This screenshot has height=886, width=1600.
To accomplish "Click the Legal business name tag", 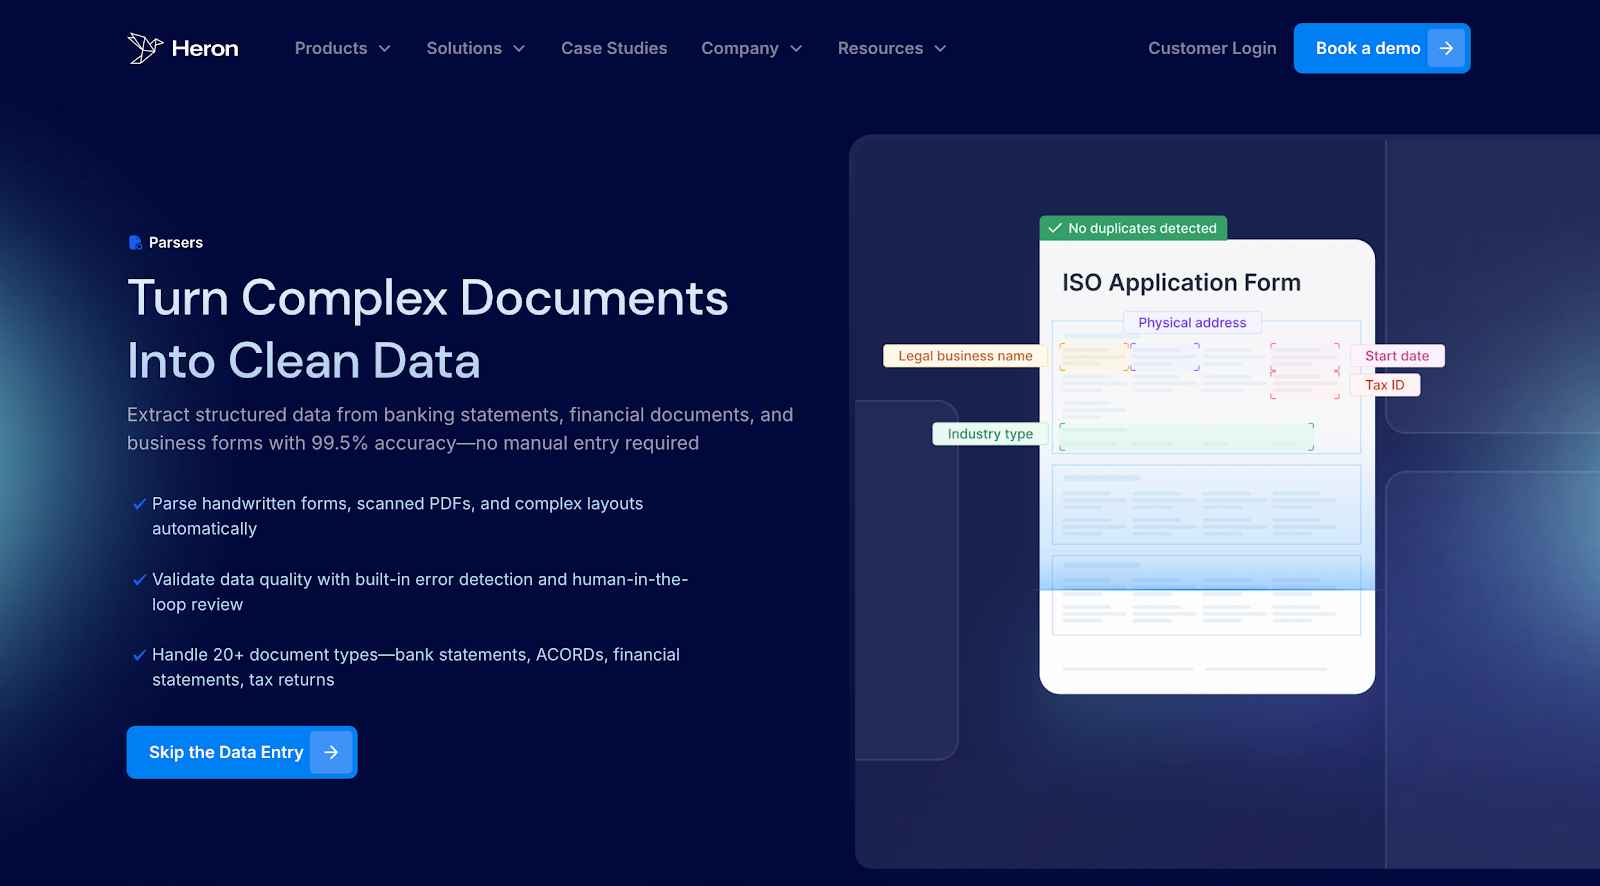I will (x=965, y=355).
